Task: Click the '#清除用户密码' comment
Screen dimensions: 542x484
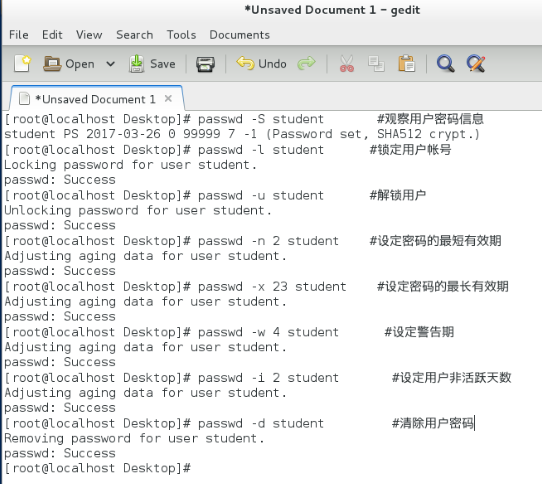Action: [433, 424]
